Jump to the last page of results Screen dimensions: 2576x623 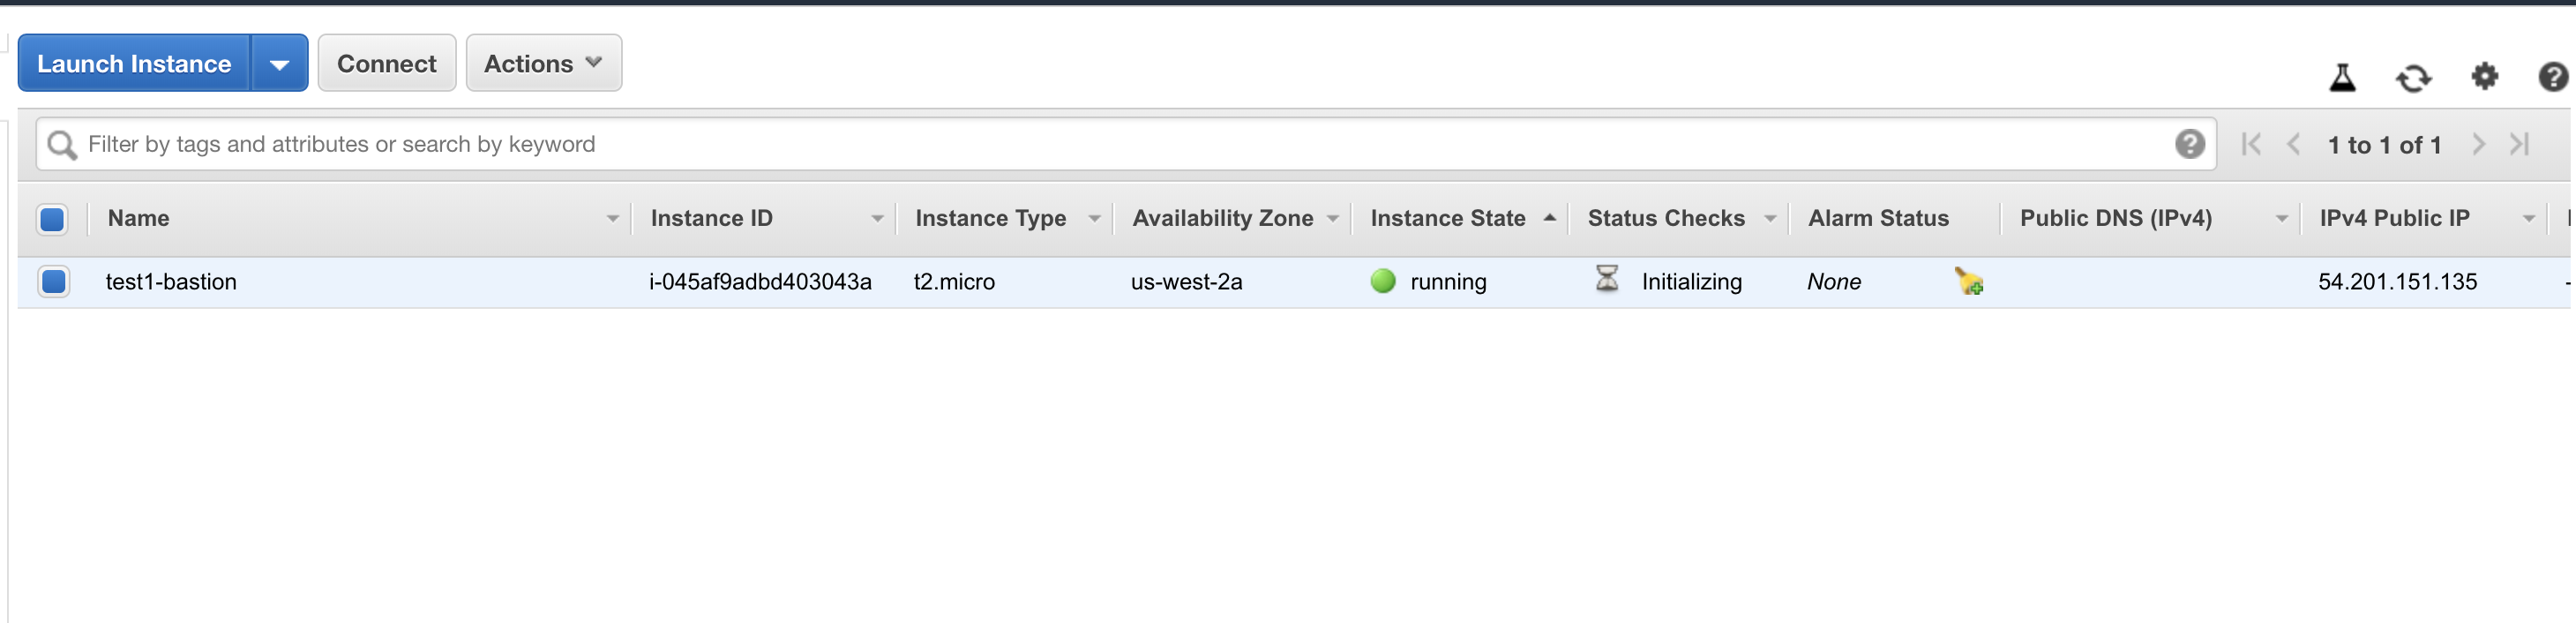point(2519,145)
